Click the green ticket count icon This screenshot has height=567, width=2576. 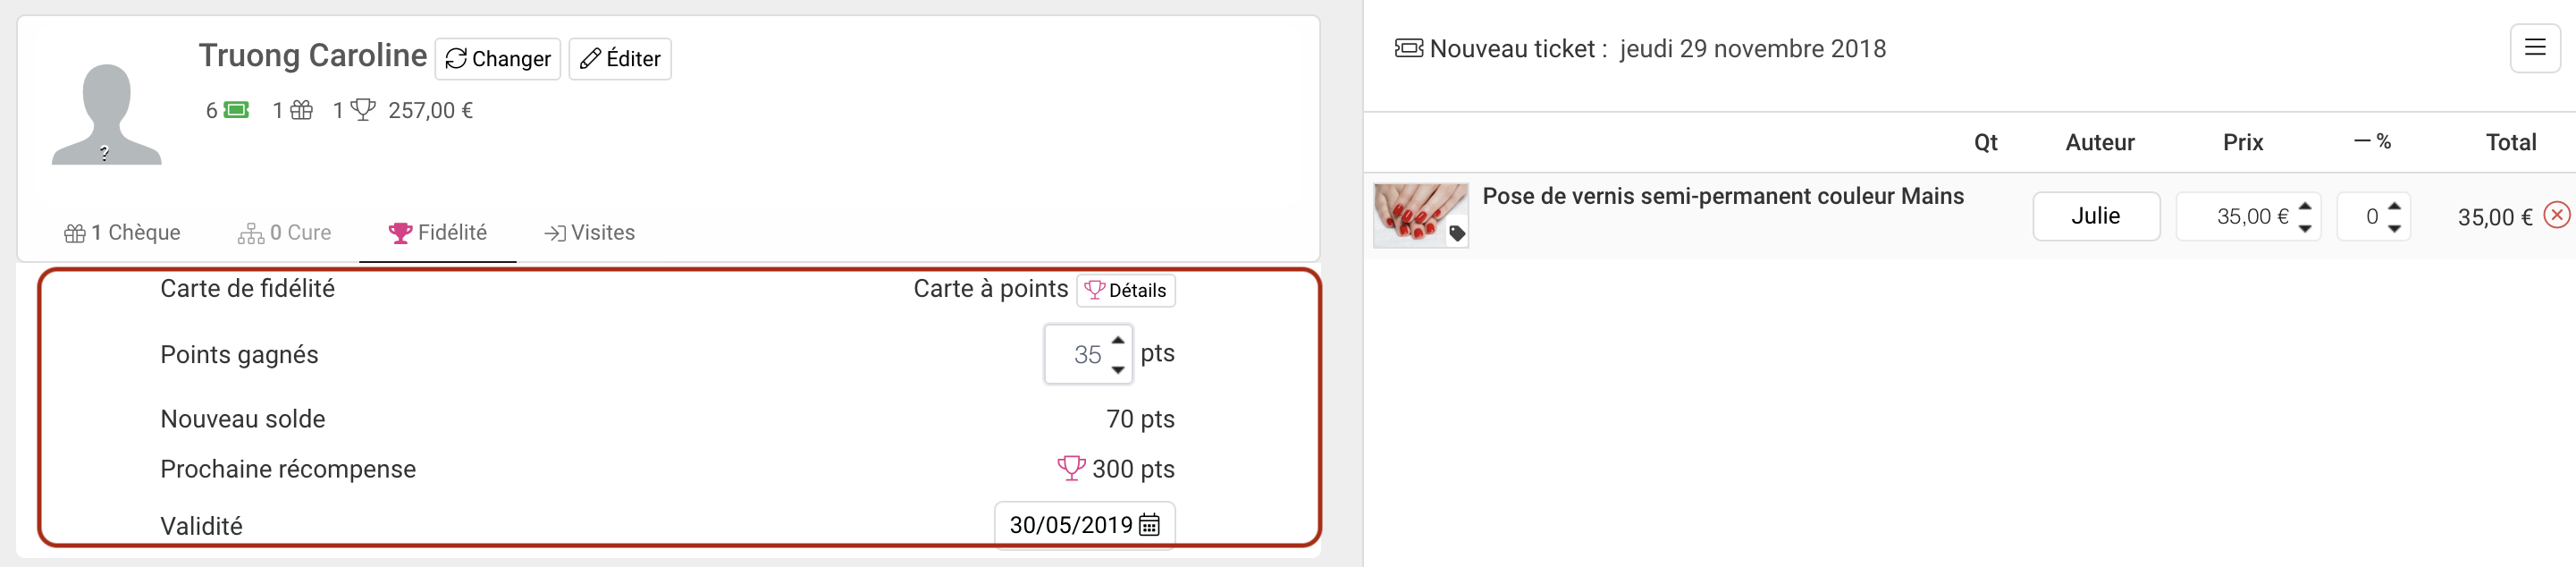tap(236, 110)
